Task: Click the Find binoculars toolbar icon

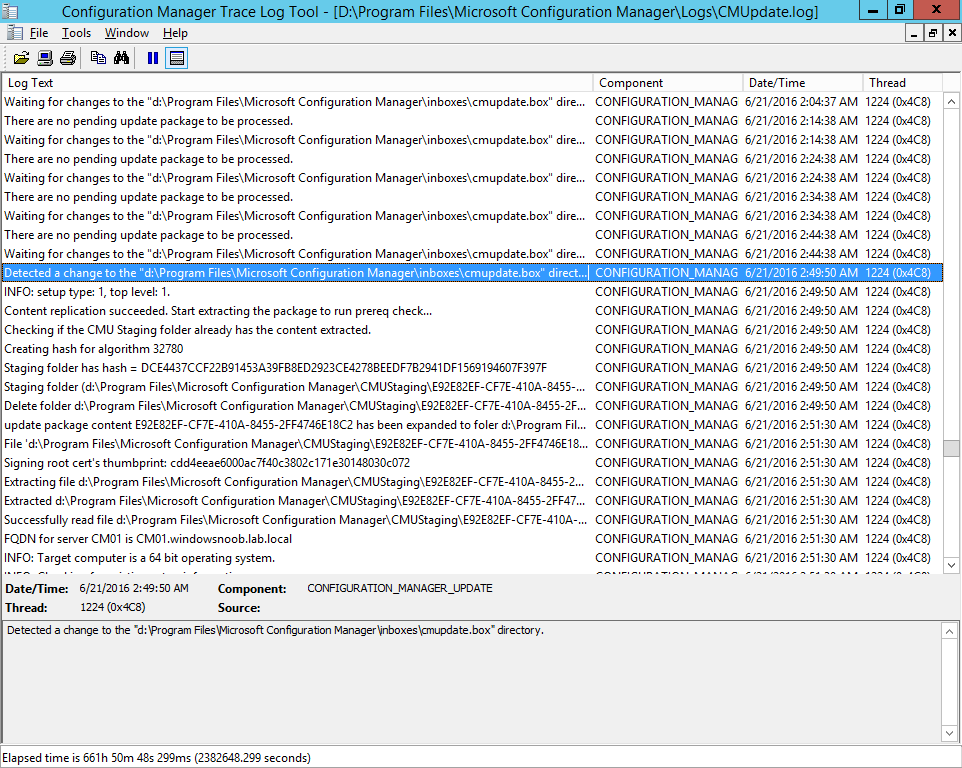Action: point(121,58)
